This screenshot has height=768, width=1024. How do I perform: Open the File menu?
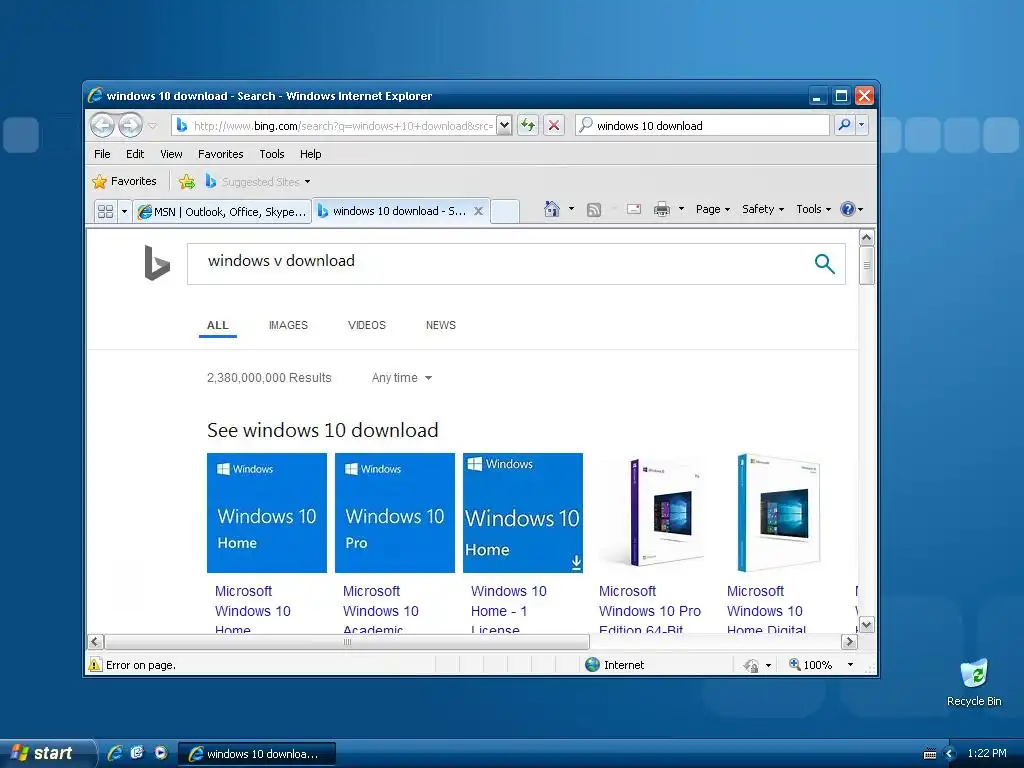pyautogui.click(x=103, y=154)
